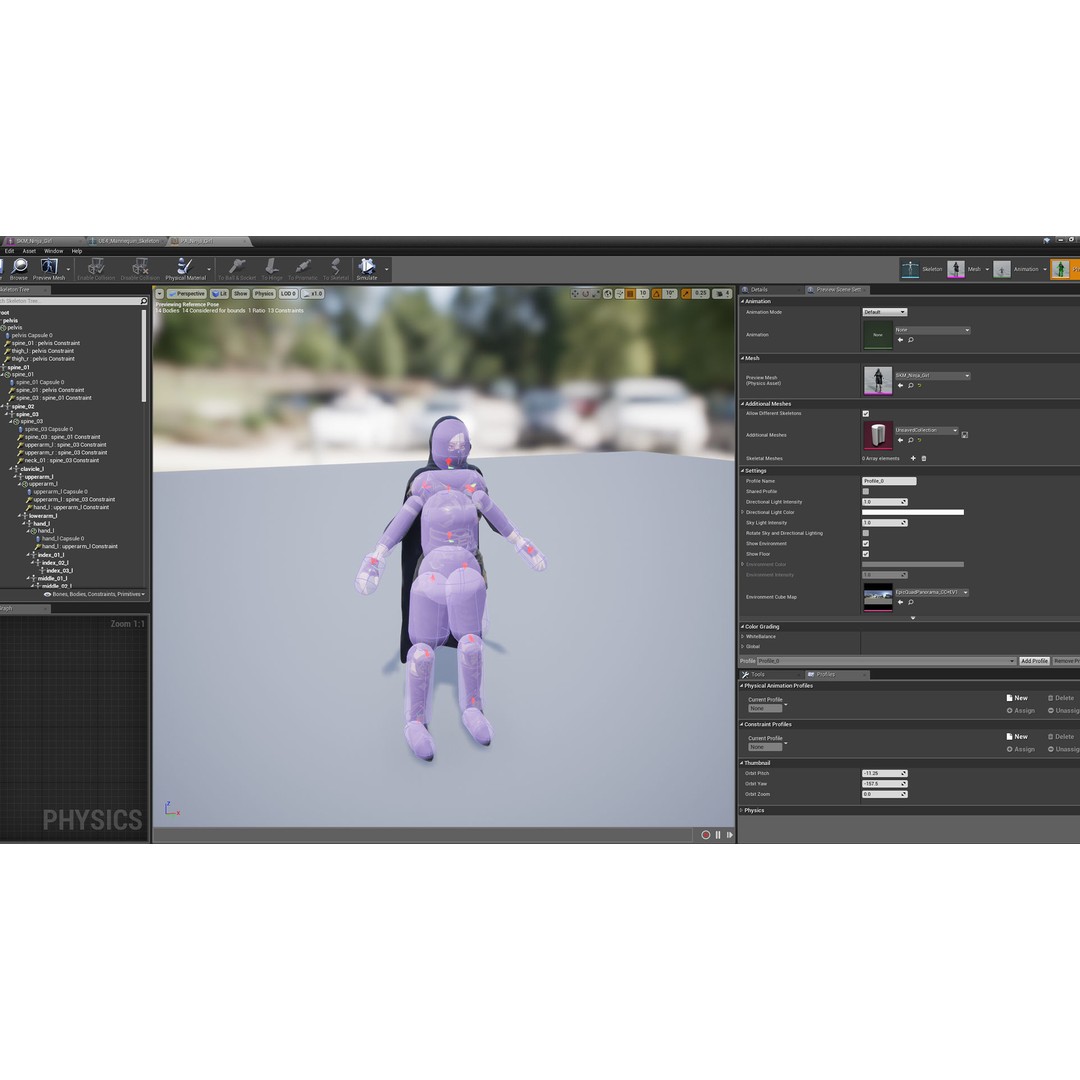Viewport: 1080px width, 1080px height.
Task: Click the To Skeletal constraint icon
Action: click(x=335, y=269)
